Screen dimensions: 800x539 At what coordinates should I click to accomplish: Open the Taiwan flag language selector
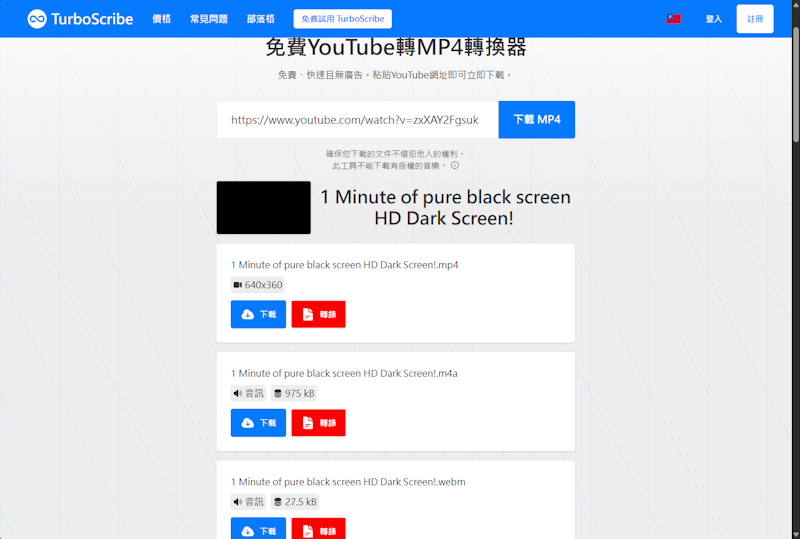[673, 19]
